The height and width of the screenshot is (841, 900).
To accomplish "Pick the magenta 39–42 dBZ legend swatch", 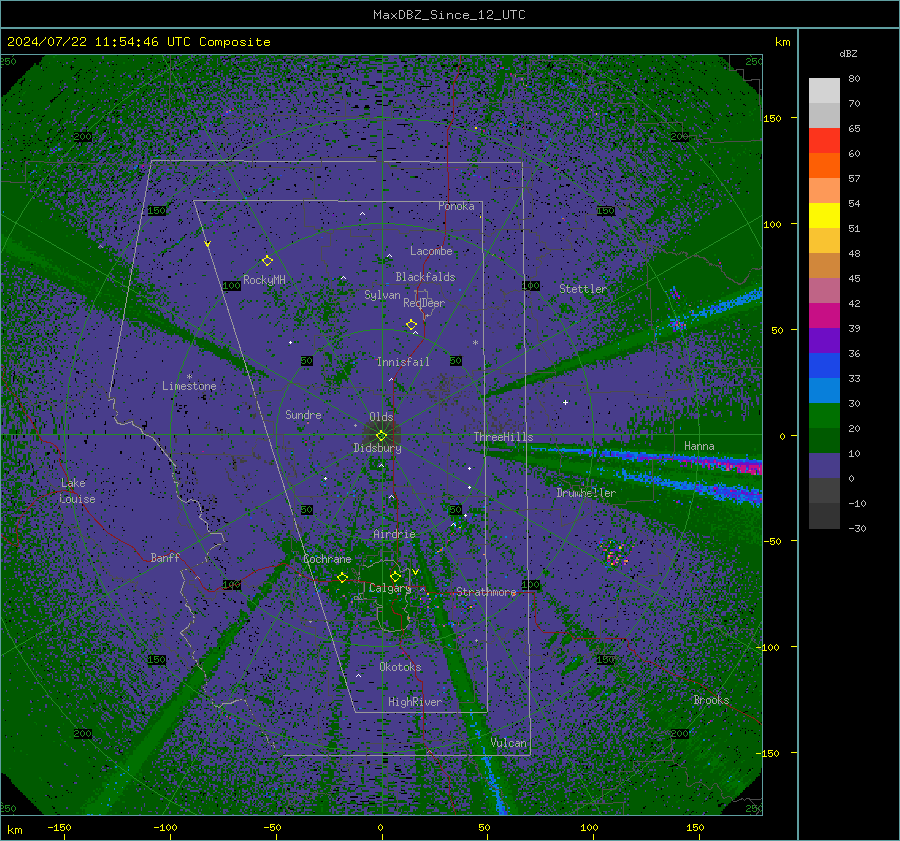I will tap(824, 316).
